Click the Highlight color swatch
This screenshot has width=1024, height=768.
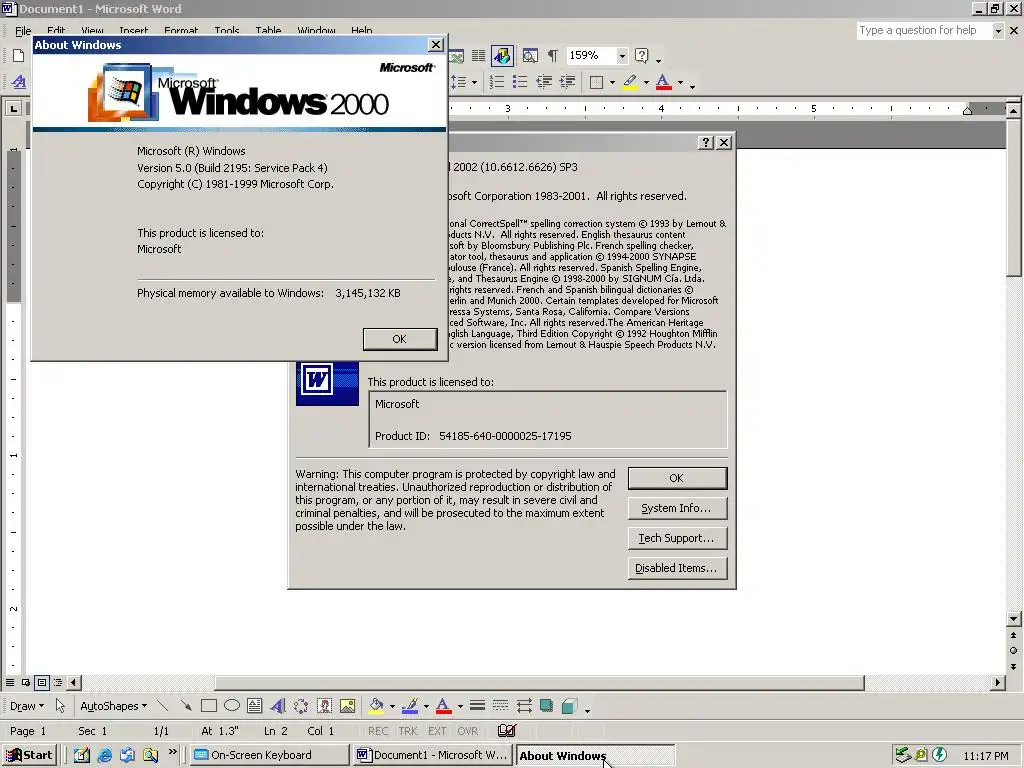[630, 82]
